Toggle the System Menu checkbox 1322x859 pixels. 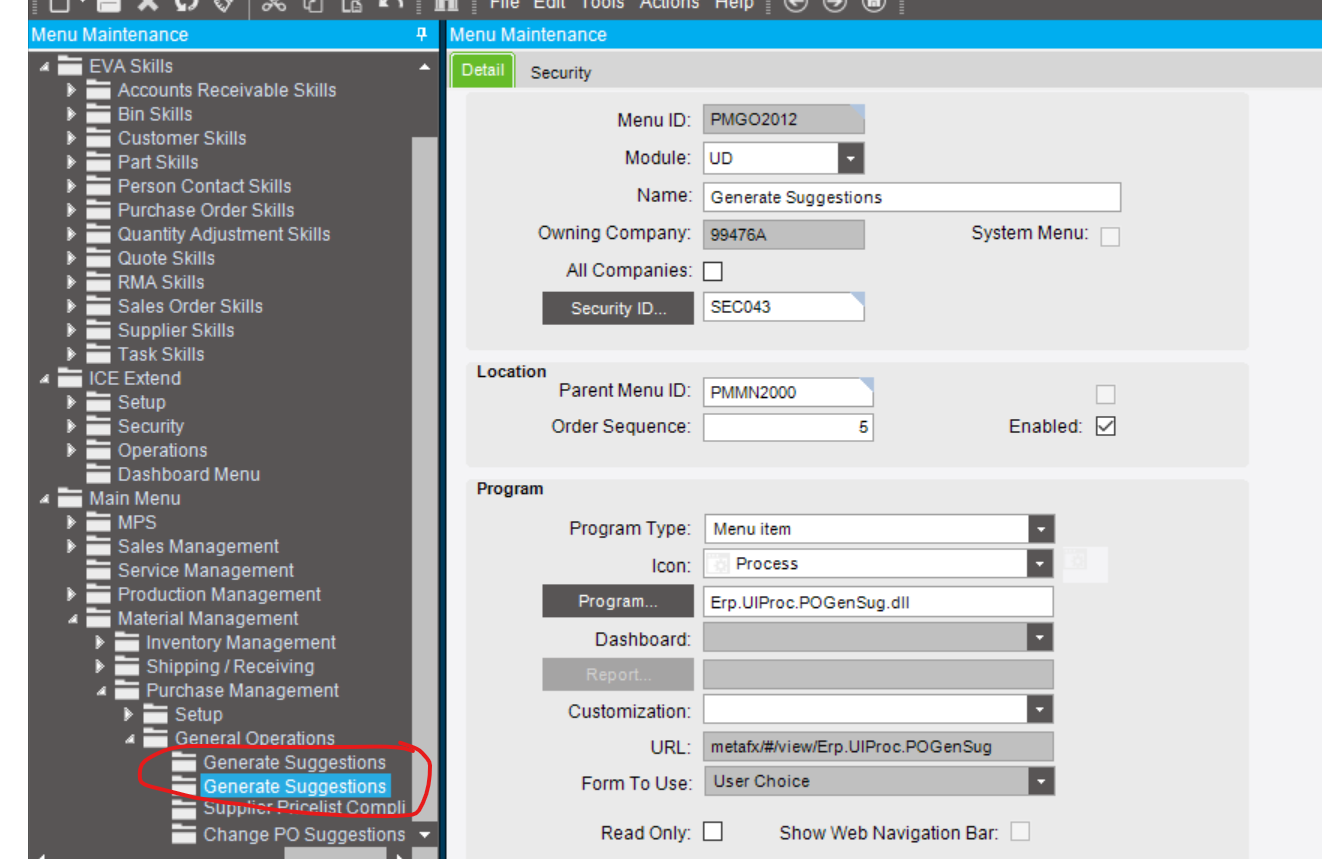[1110, 236]
